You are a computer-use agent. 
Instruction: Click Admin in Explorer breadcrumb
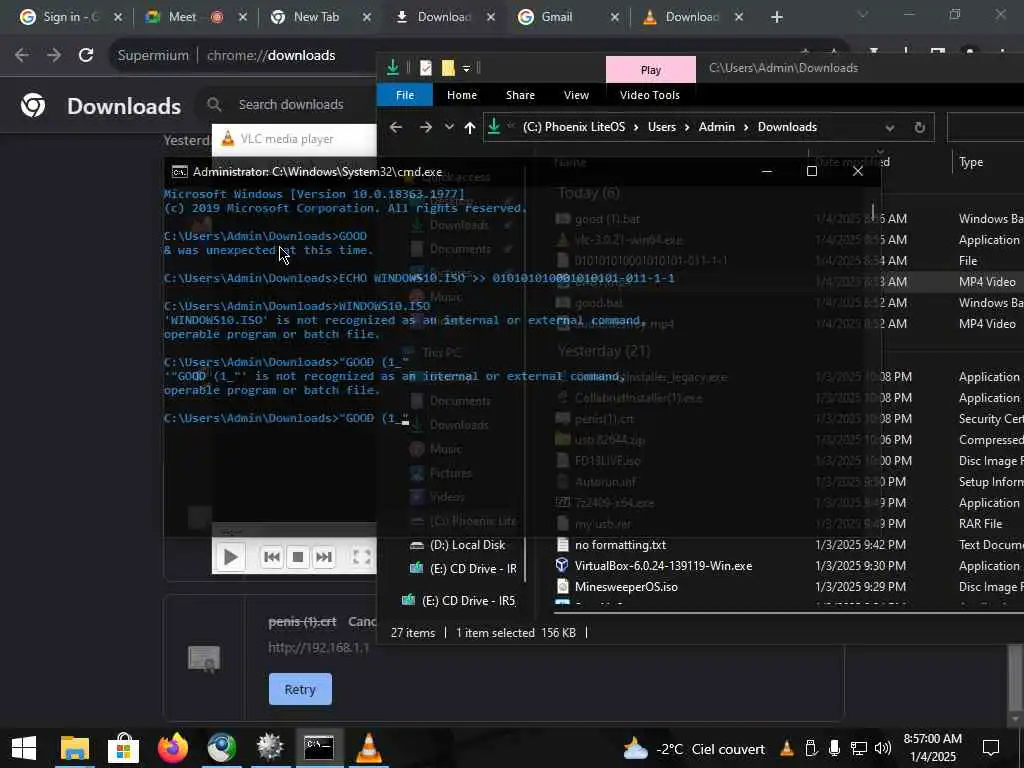point(716,127)
